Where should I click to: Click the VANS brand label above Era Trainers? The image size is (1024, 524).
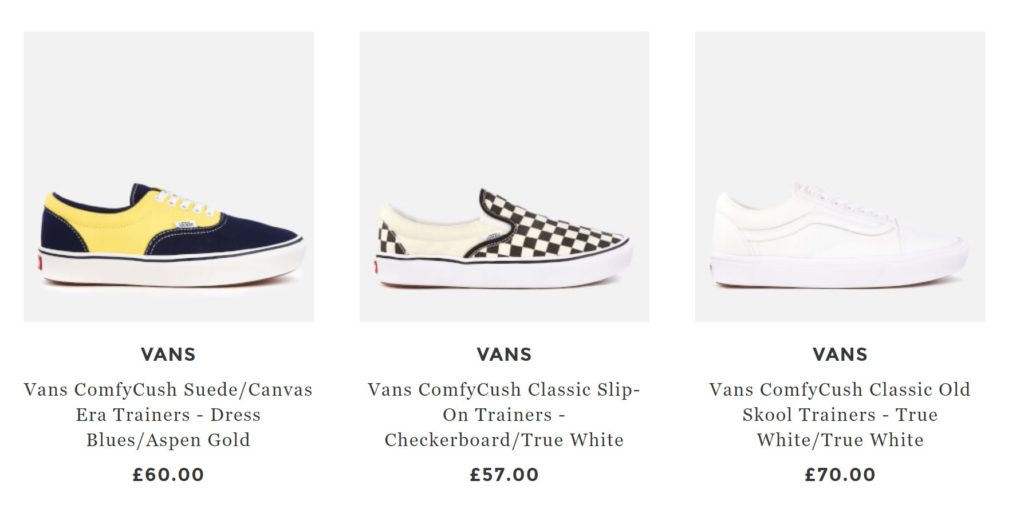click(x=168, y=354)
